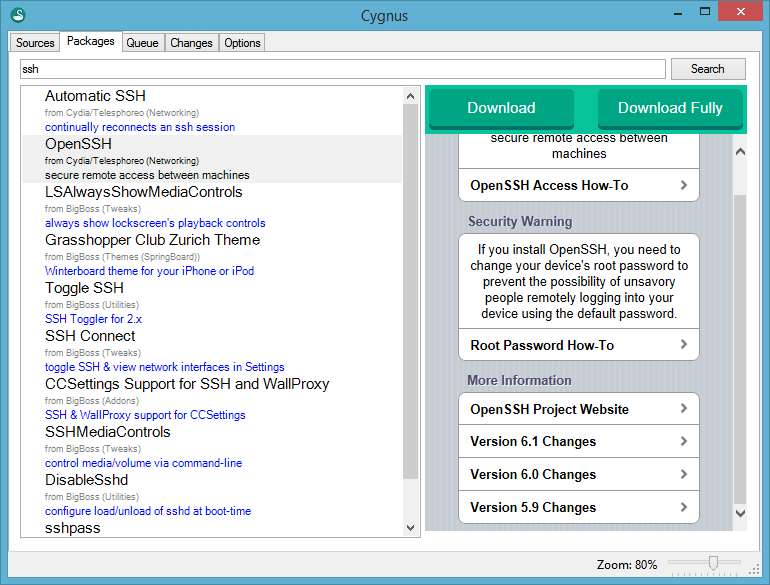Open Version 5.9 Changes
770x585 pixels.
(x=578, y=507)
